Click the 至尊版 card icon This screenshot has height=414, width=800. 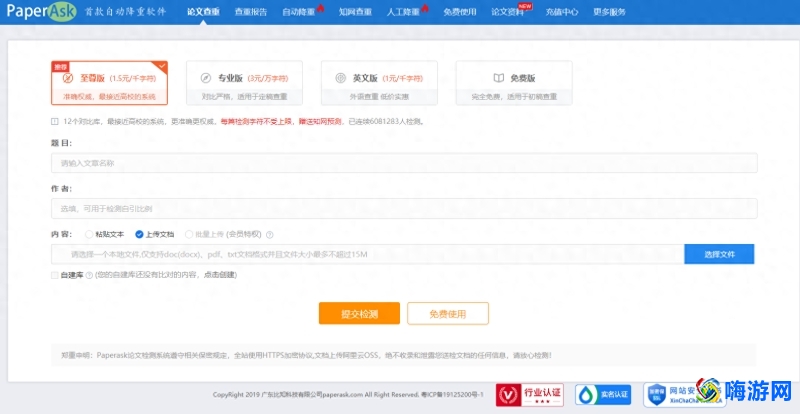(x=68, y=78)
